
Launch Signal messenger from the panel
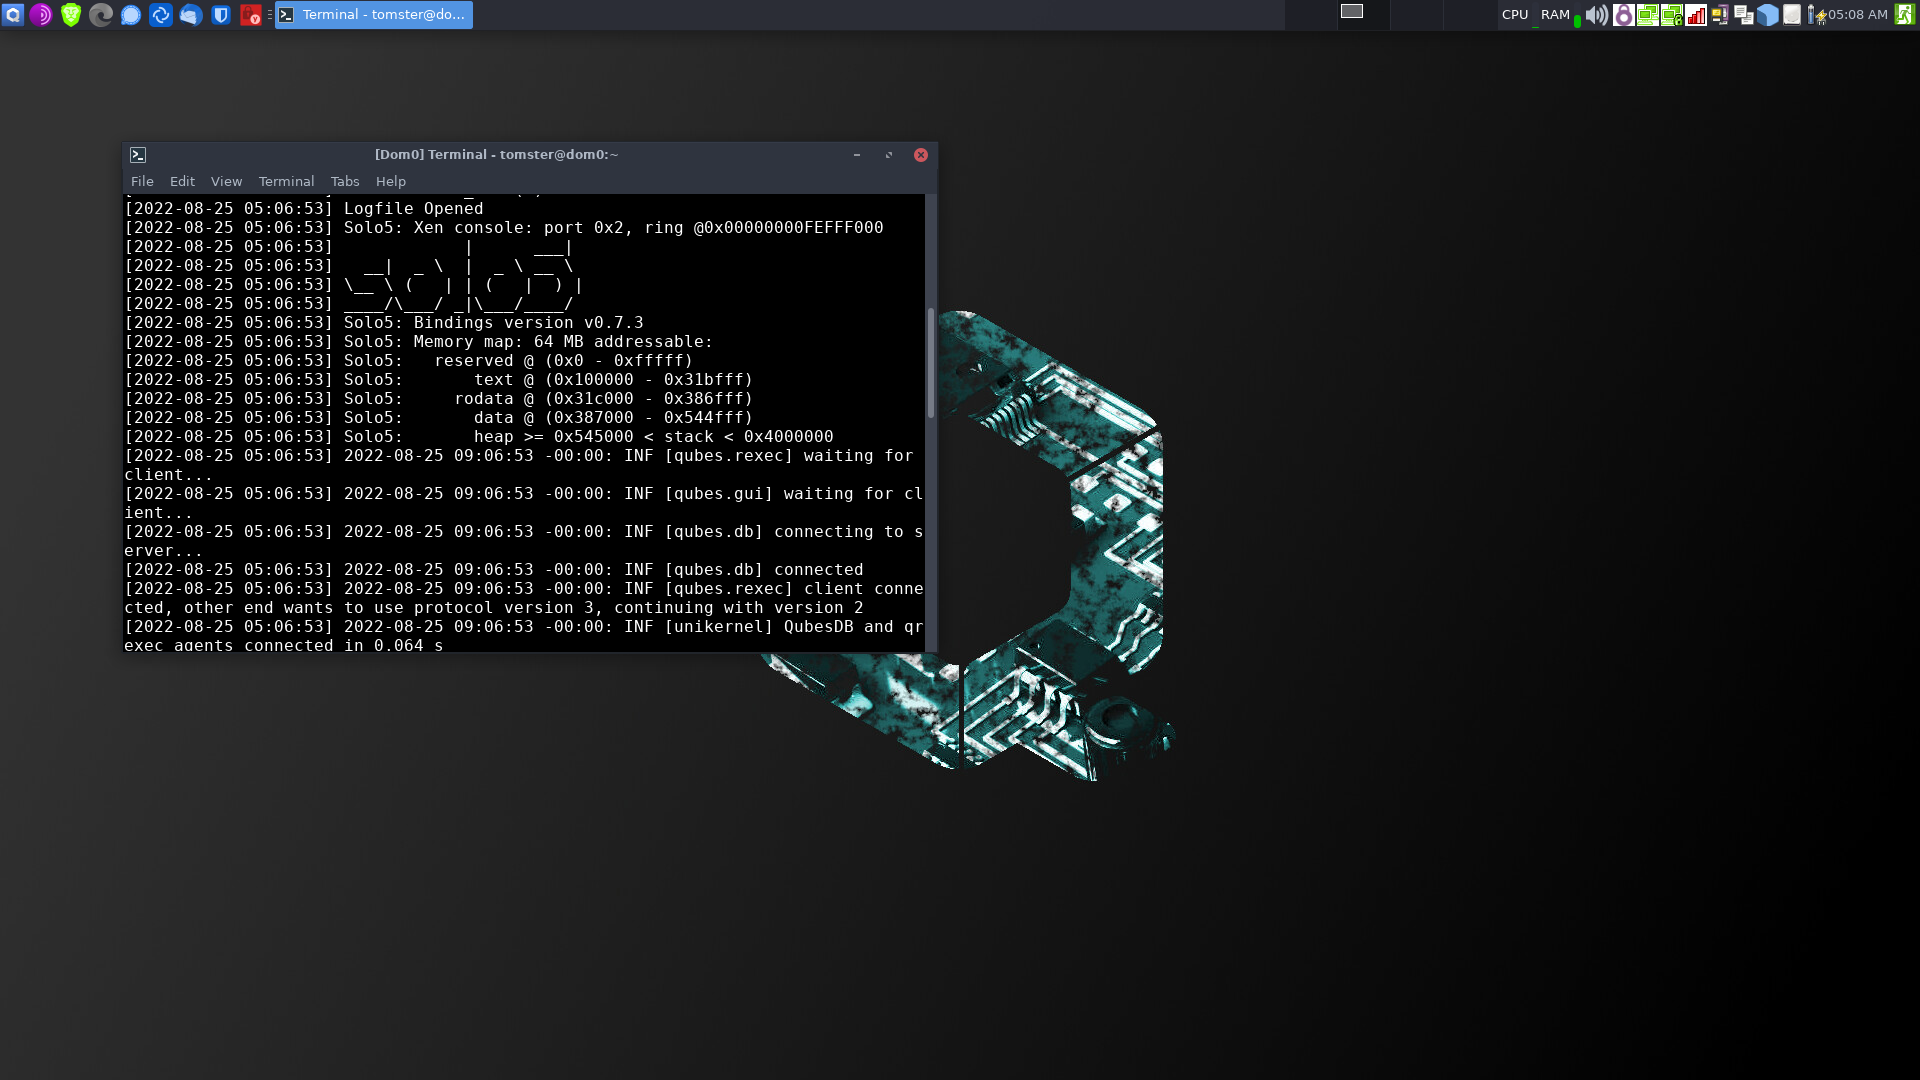(x=131, y=15)
